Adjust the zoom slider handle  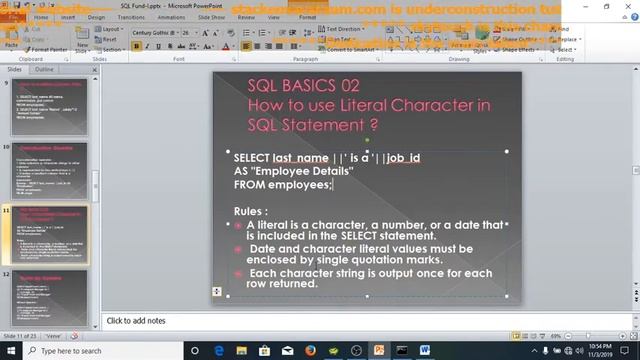click(x=588, y=336)
